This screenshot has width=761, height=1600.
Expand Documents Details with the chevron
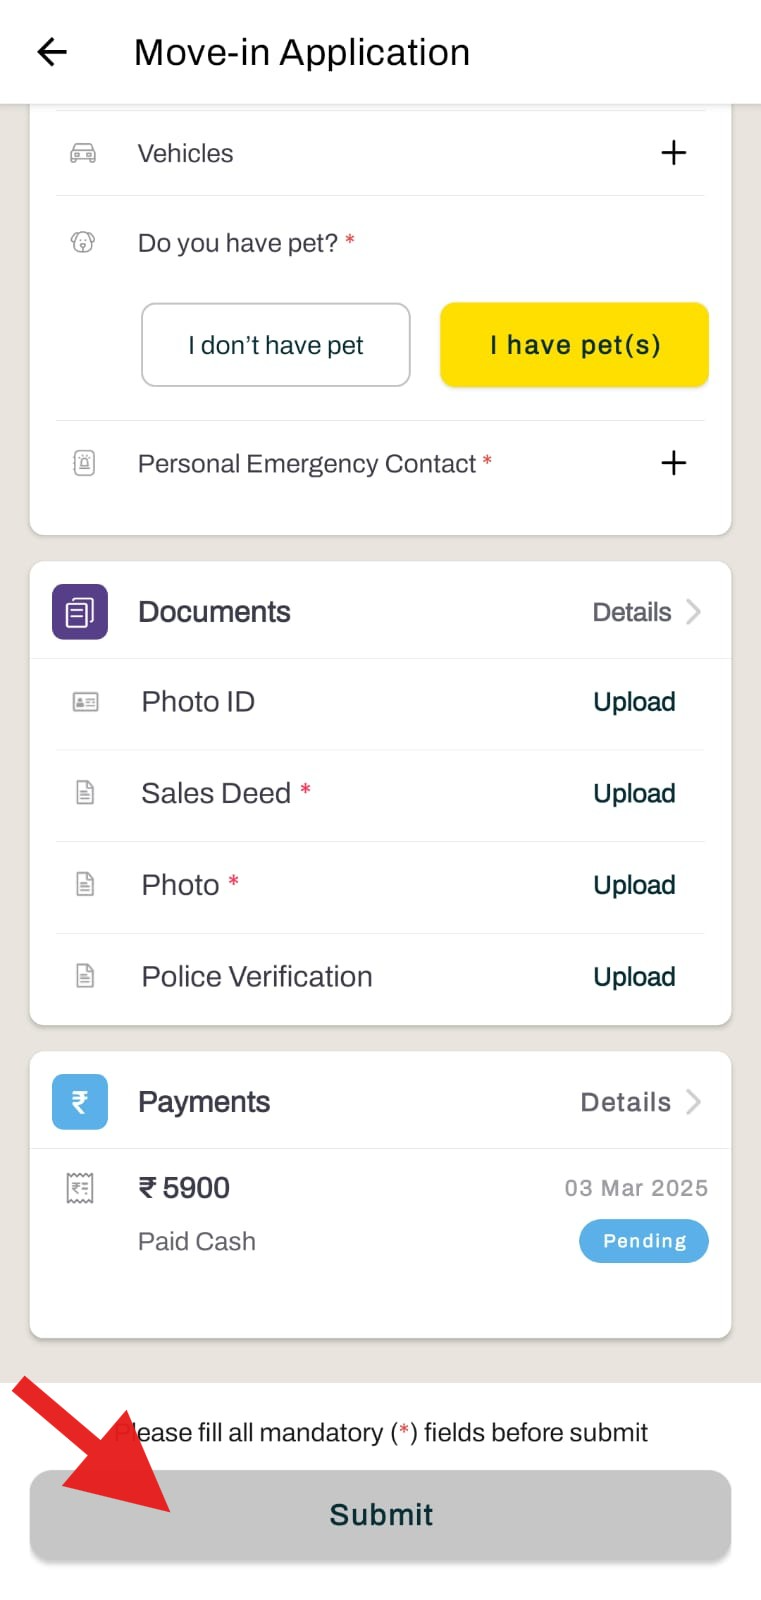pyautogui.click(x=694, y=611)
